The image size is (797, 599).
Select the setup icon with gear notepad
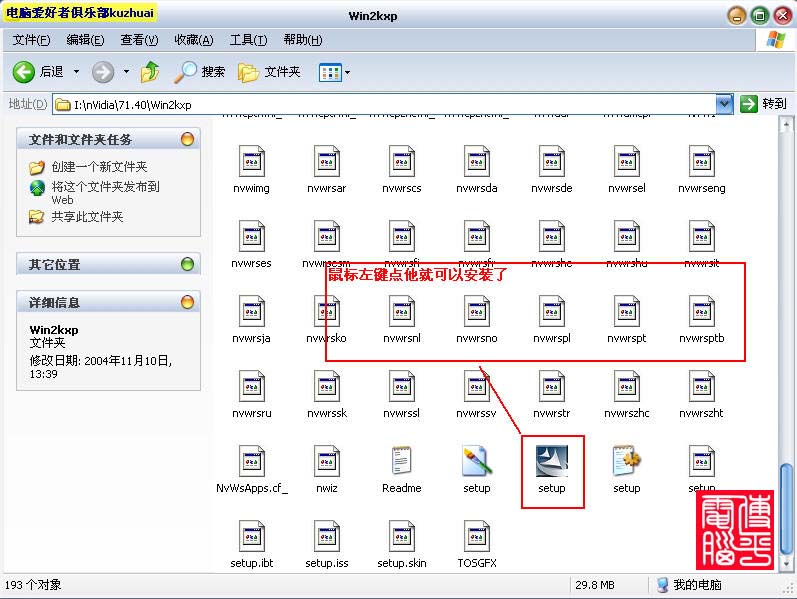tap(627, 461)
